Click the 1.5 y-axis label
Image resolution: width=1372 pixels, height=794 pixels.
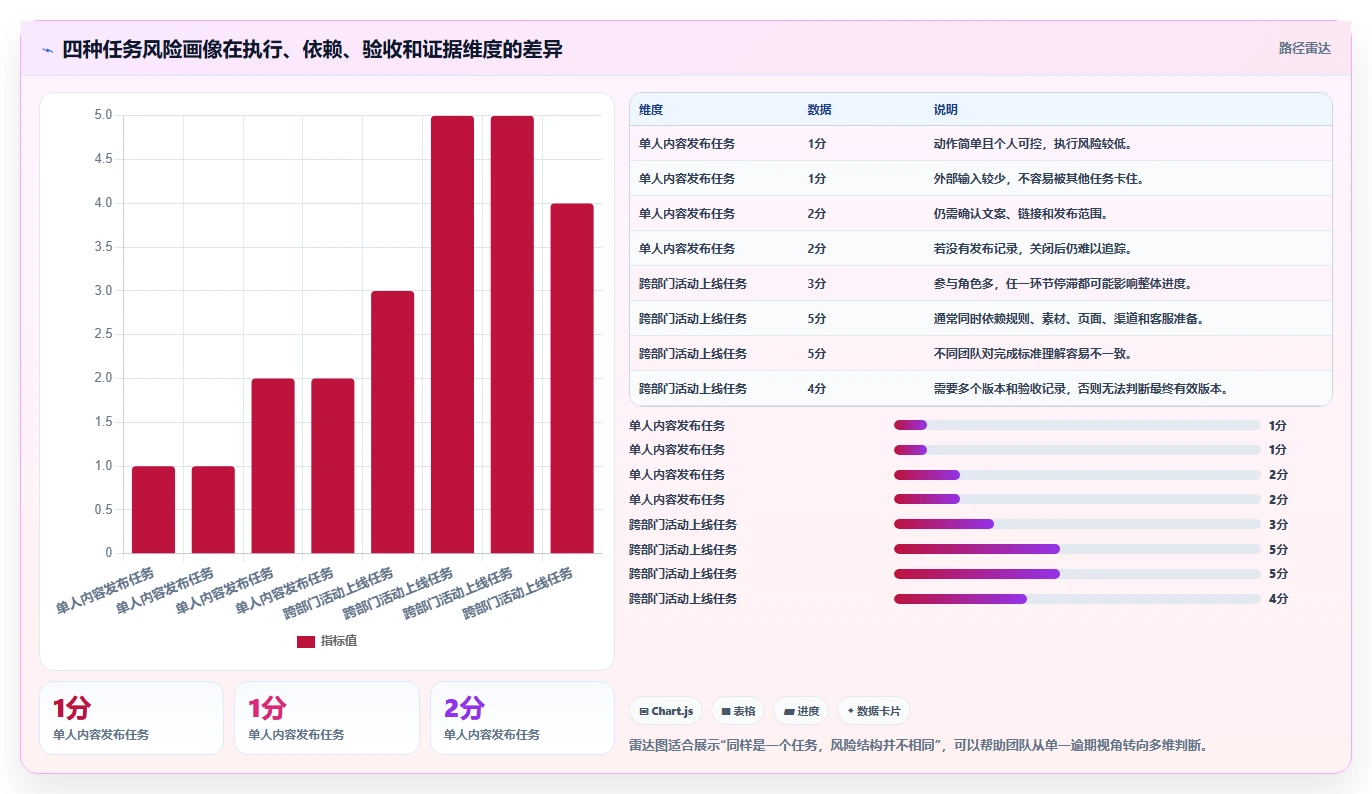click(103, 422)
